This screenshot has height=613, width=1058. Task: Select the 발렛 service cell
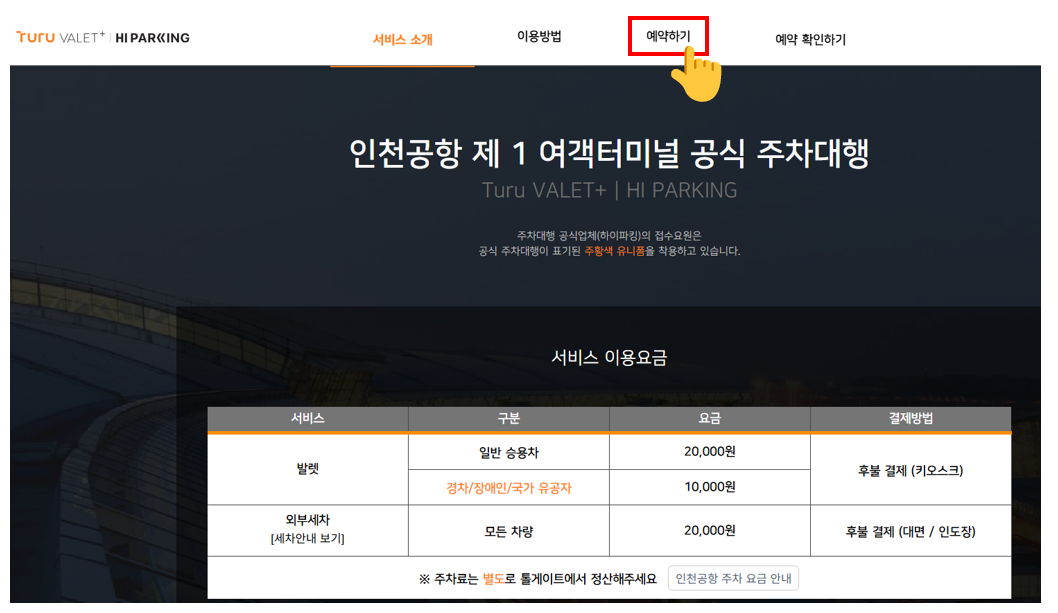(x=308, y=469)
